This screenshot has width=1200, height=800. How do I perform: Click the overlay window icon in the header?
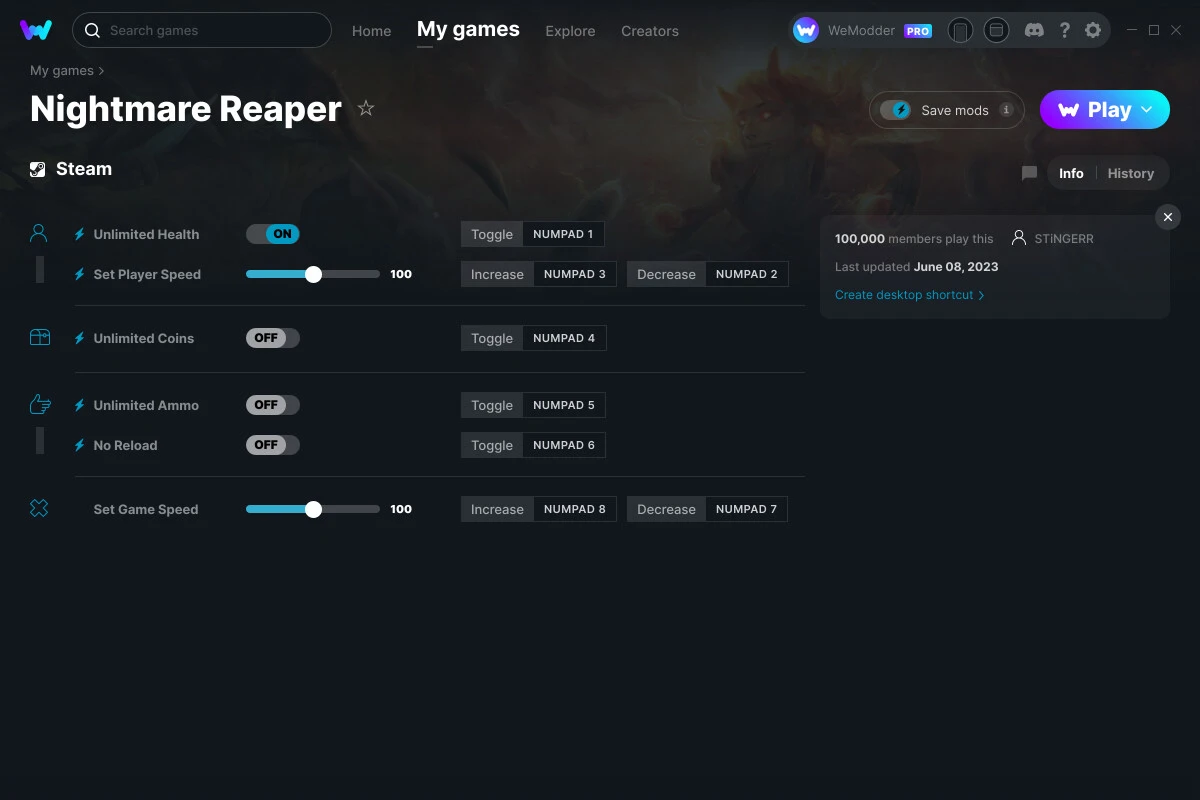[x=996, y=30]
